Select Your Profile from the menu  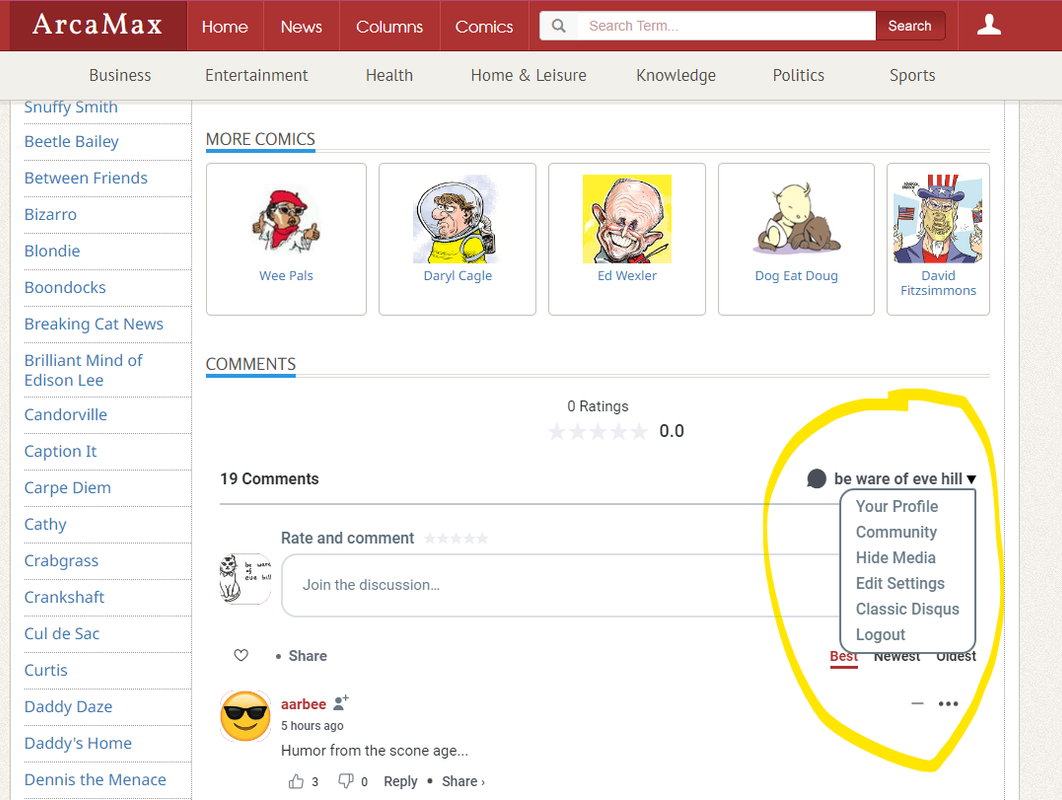897,507
